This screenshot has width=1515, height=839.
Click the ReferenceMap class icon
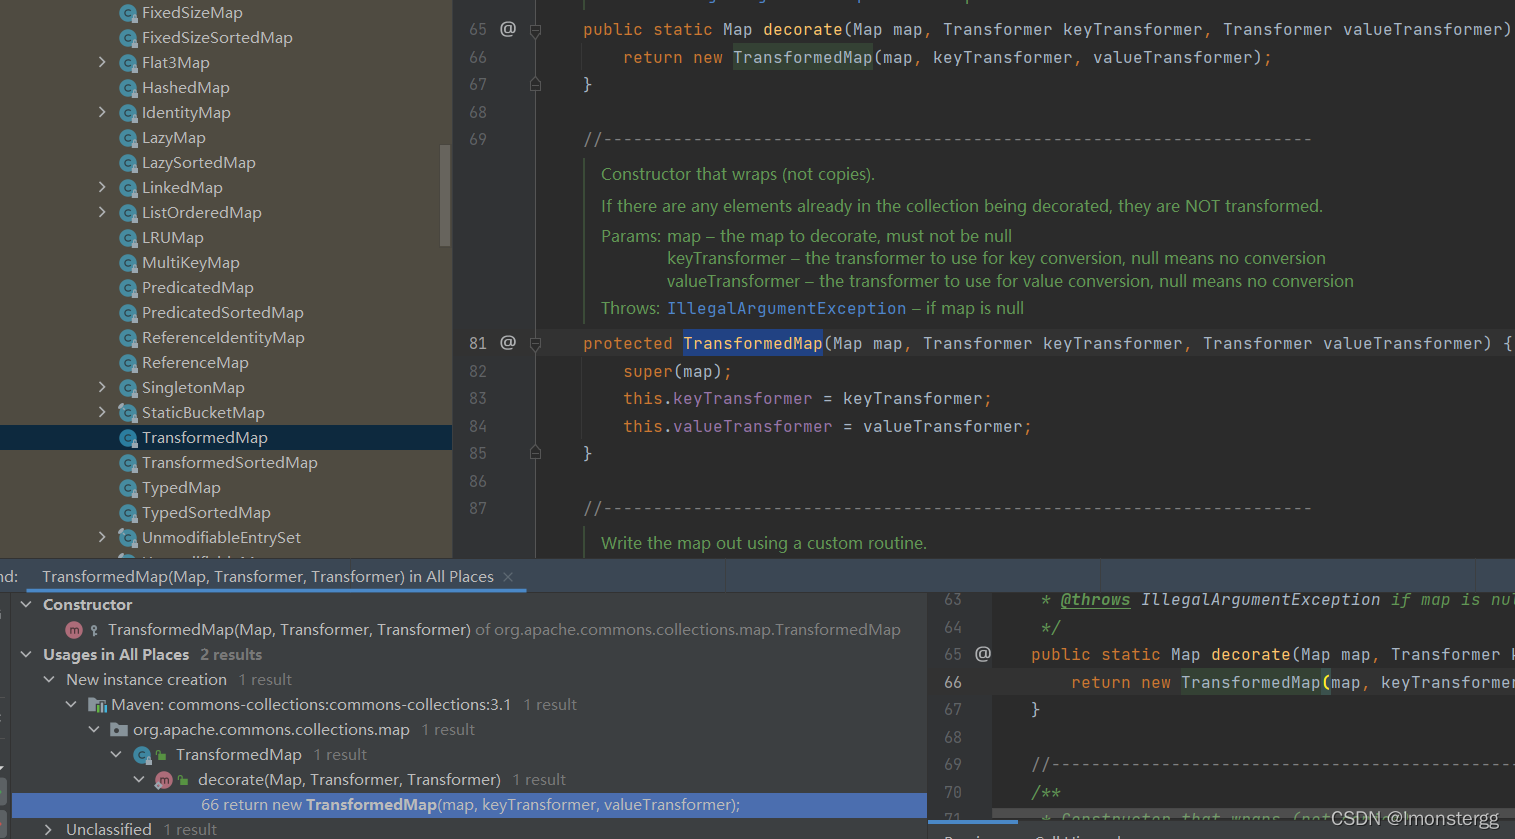coord(128,363)
